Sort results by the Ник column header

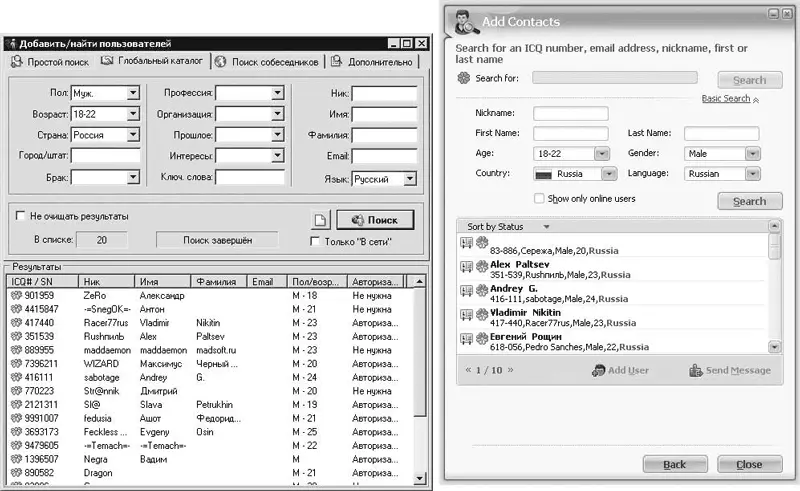coord(106,282)
